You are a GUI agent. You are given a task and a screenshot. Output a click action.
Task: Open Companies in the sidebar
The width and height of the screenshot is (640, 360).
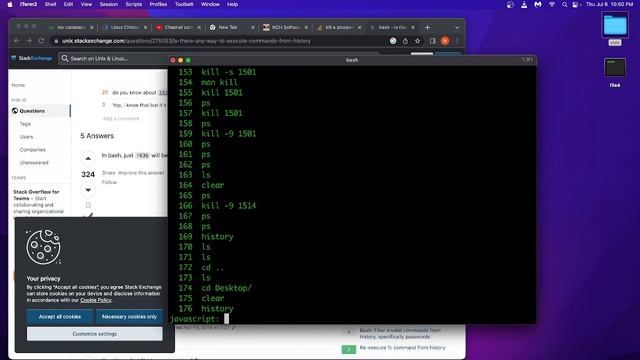click(x=33, y=150)
